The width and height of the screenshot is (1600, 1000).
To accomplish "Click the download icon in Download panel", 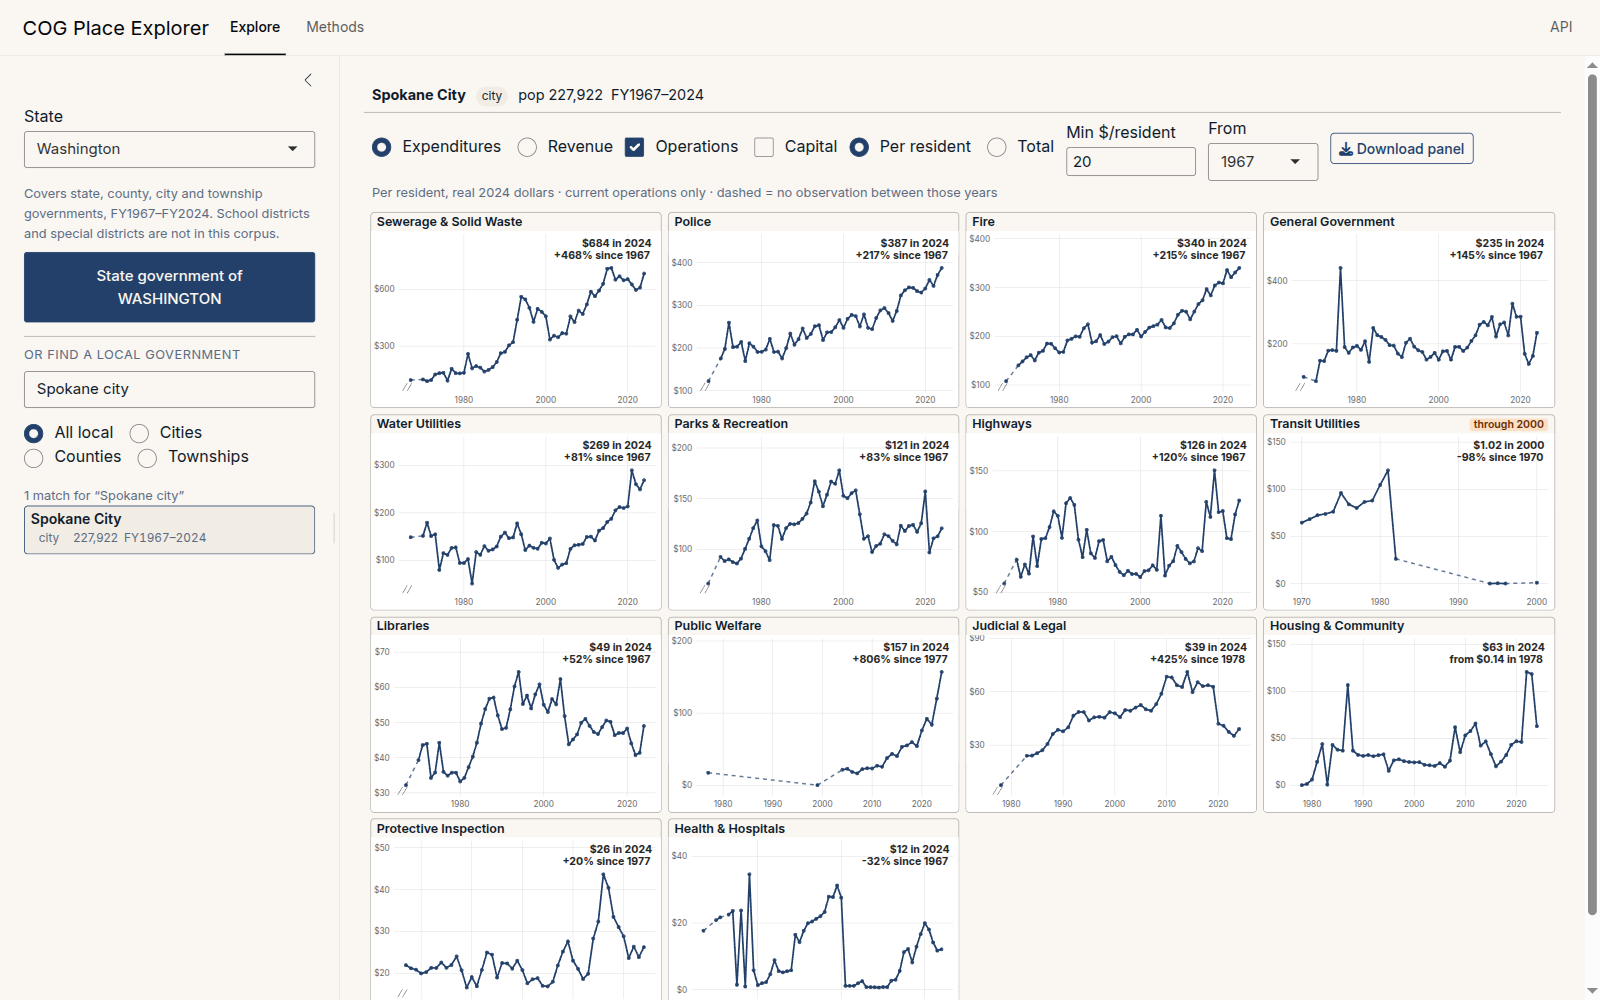I will click(1346, 149).
